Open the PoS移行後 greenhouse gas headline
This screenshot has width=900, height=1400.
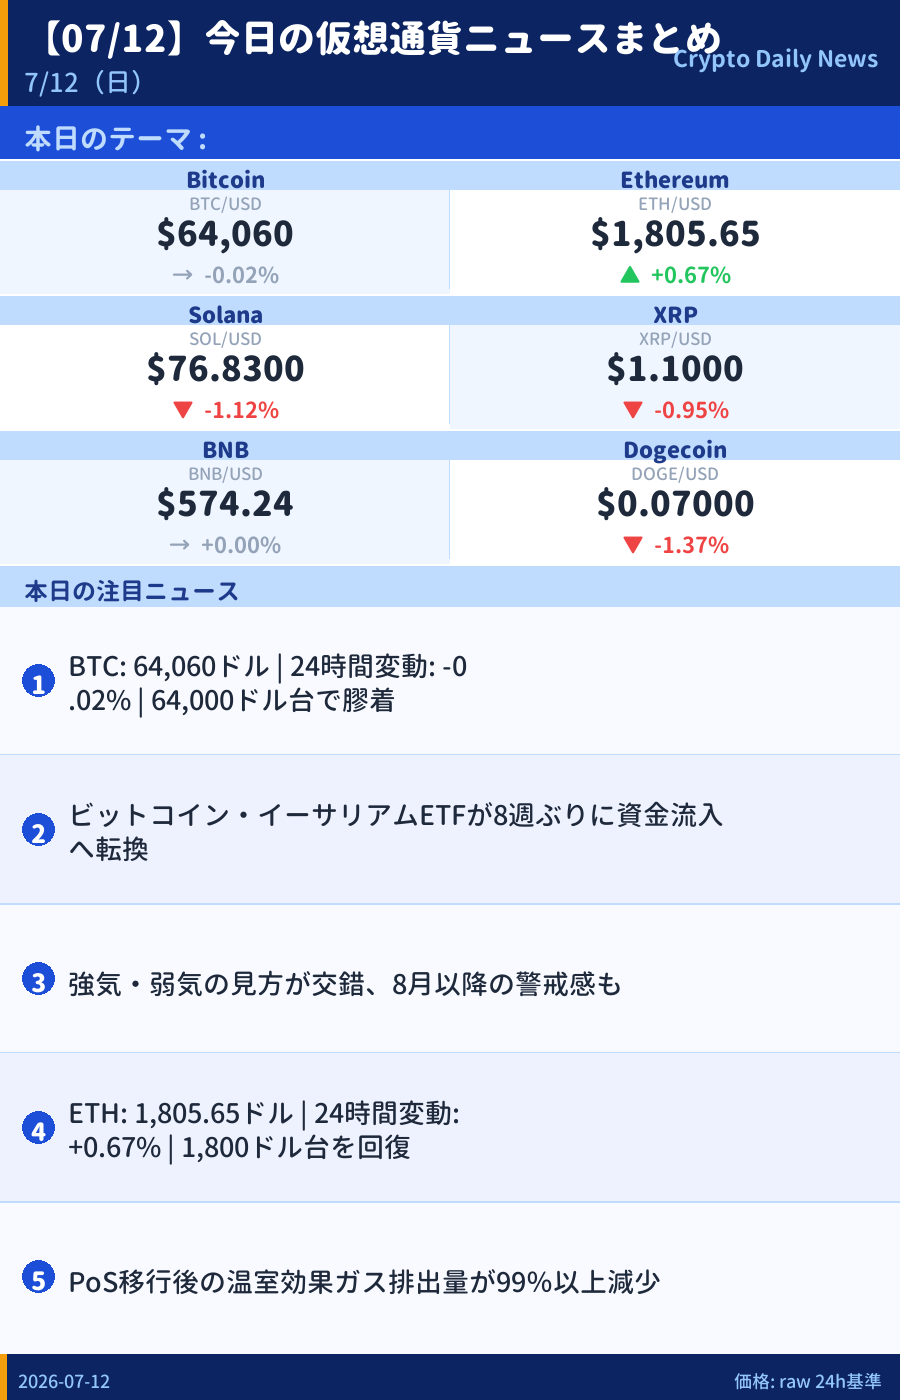364,1281
